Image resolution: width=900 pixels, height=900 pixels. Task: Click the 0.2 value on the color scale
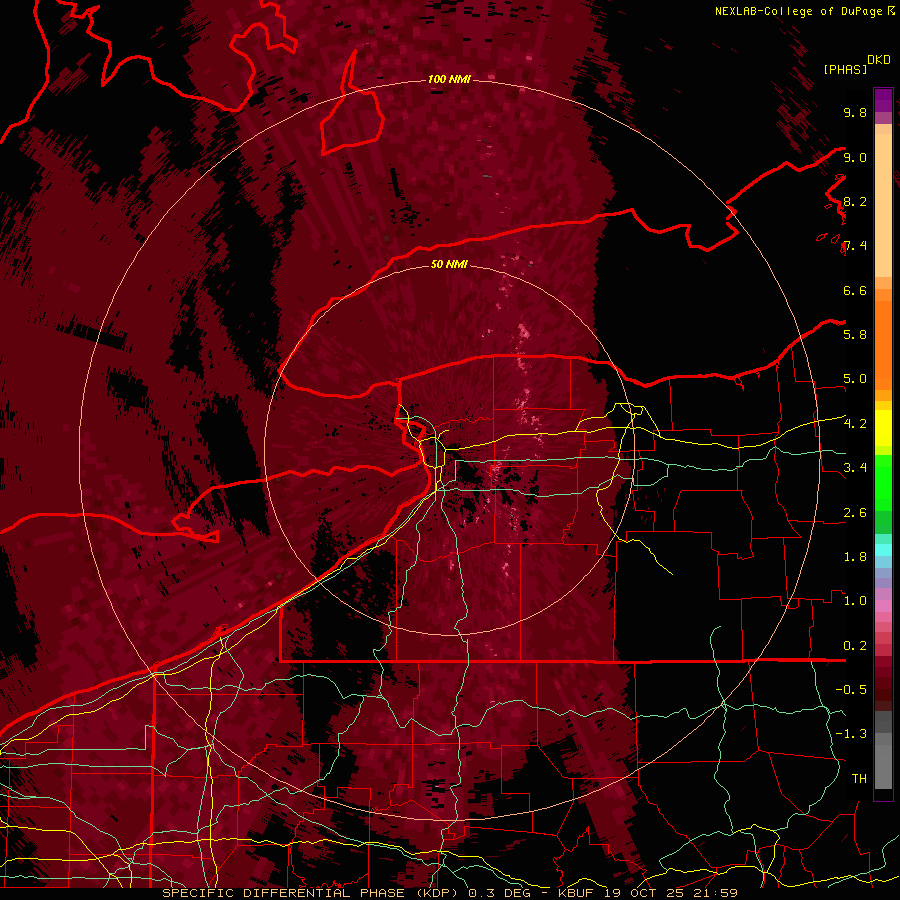click(x=855, y=646)
